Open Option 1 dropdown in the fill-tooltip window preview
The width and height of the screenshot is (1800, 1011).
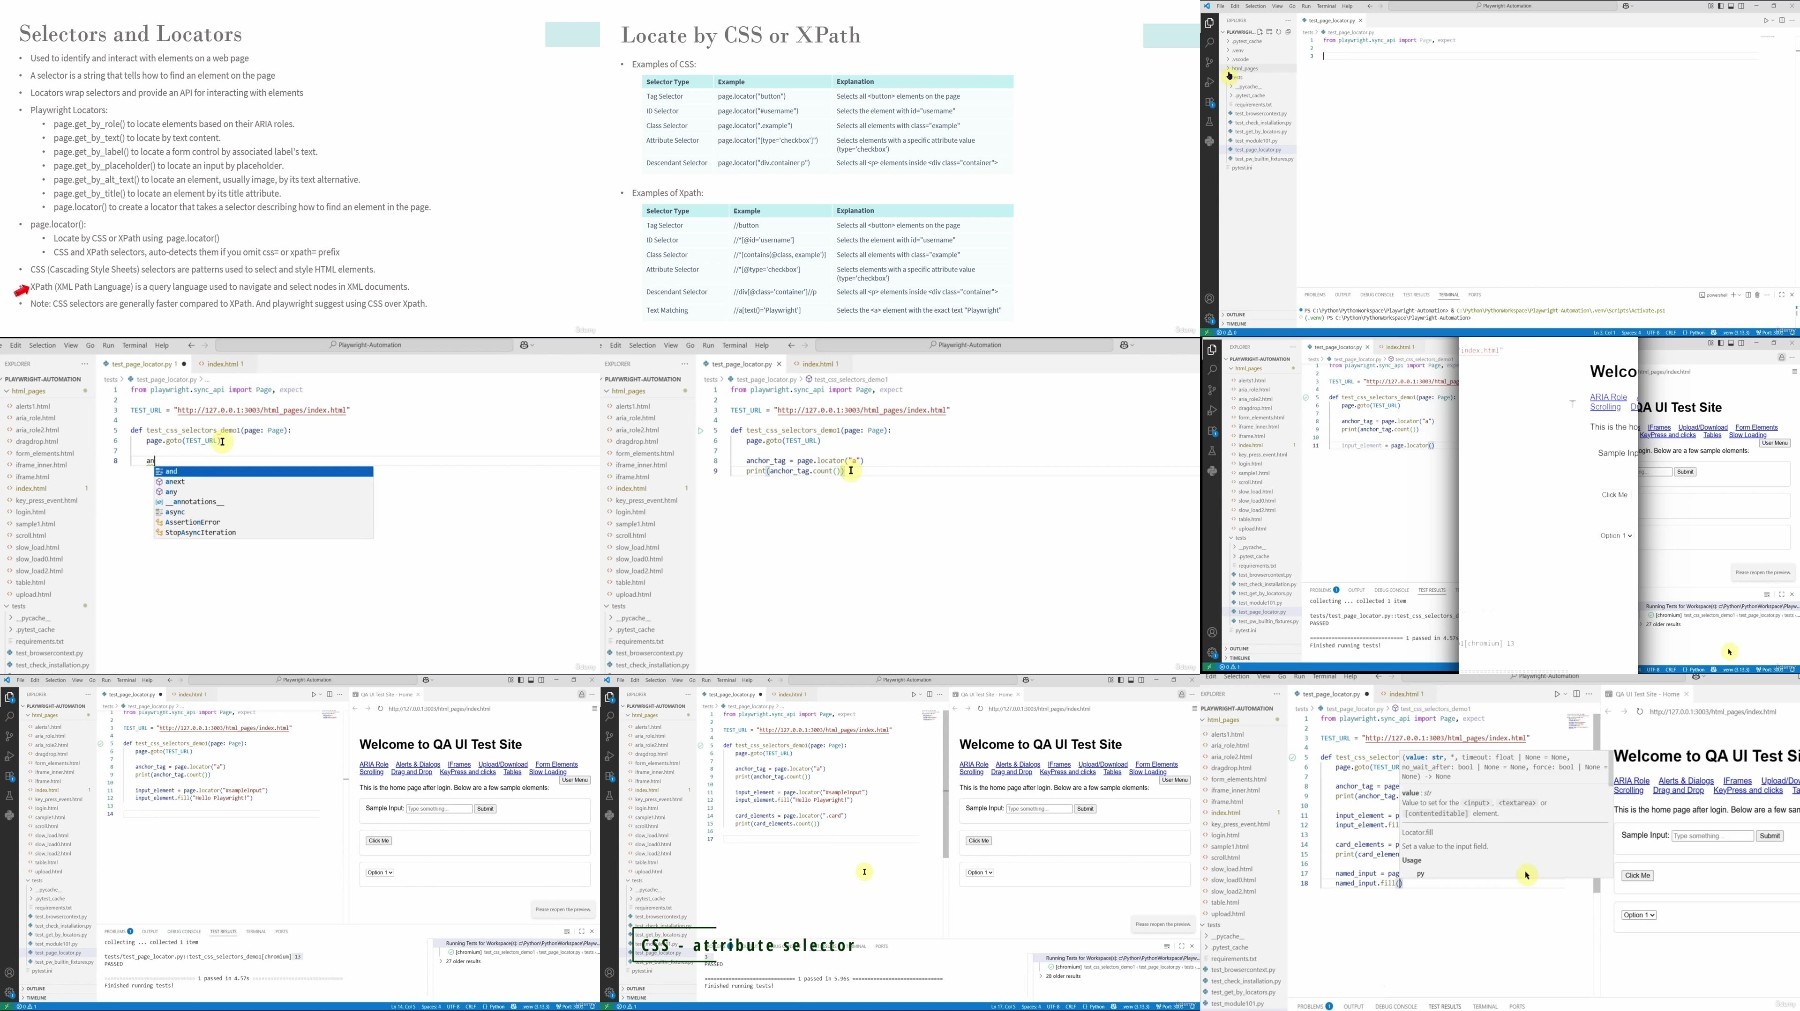(1639, 915)
